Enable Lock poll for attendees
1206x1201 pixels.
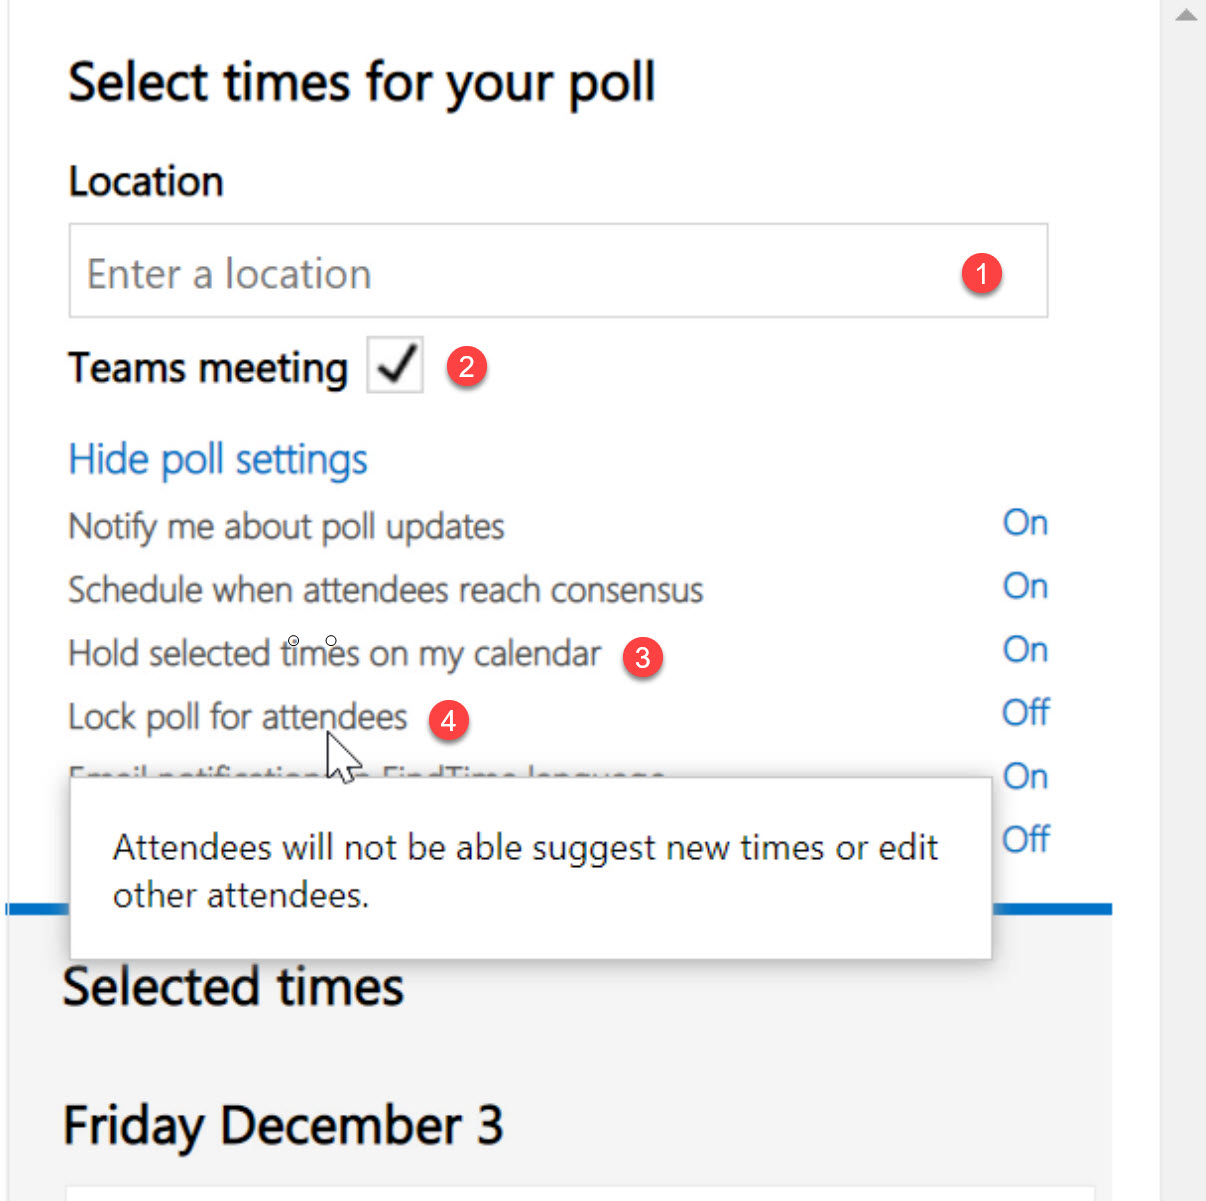1025,712
